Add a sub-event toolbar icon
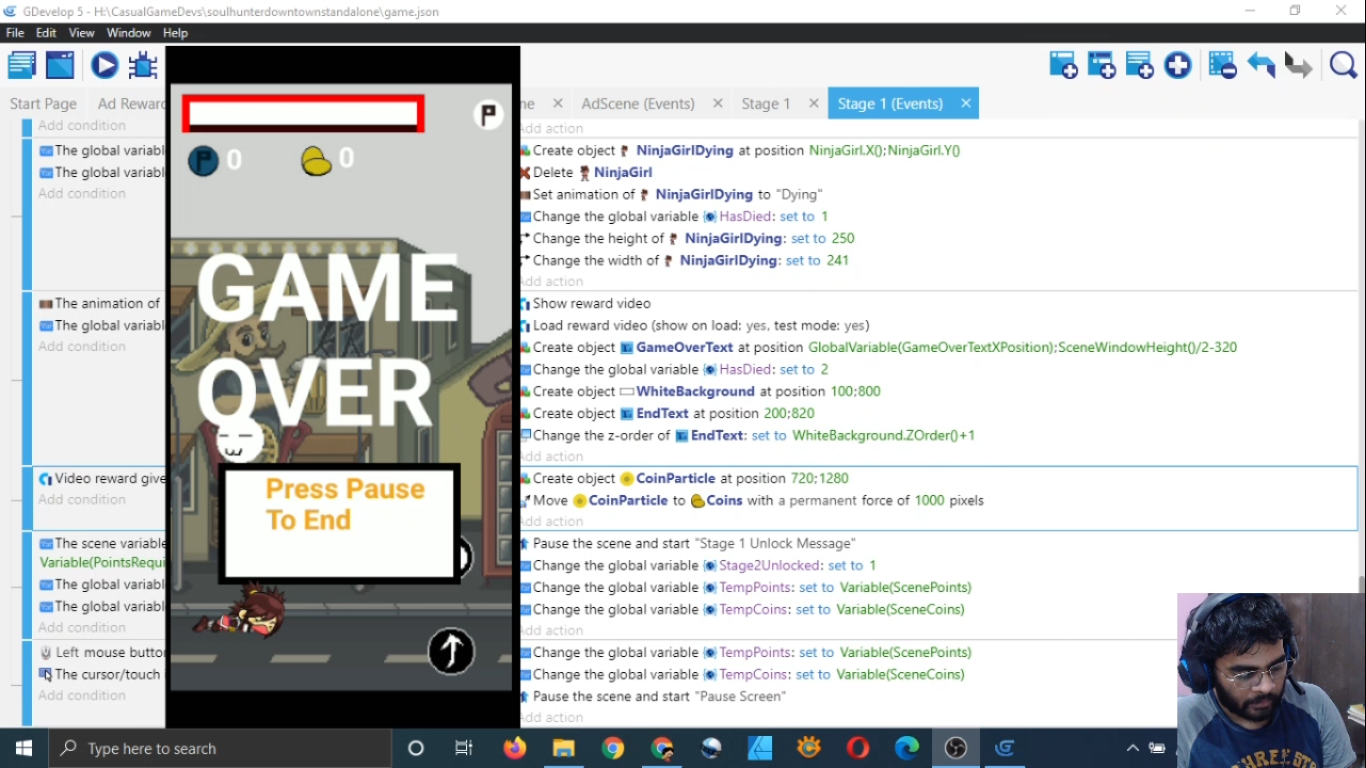 tap(1101, 66)
